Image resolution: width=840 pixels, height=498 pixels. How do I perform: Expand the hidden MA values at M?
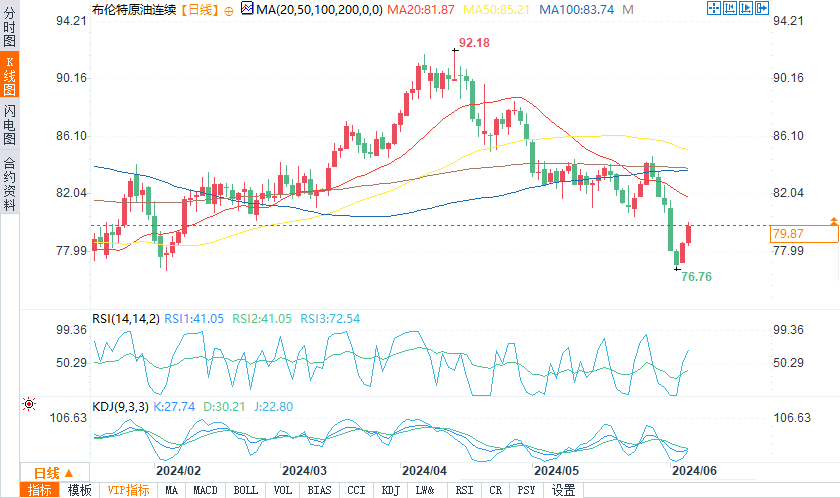pos(628,10)
